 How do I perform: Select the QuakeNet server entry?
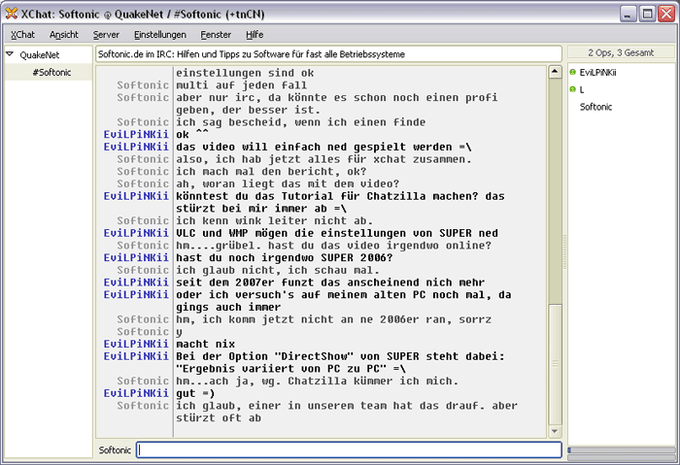pyautogui.click(x=39, y=55)
